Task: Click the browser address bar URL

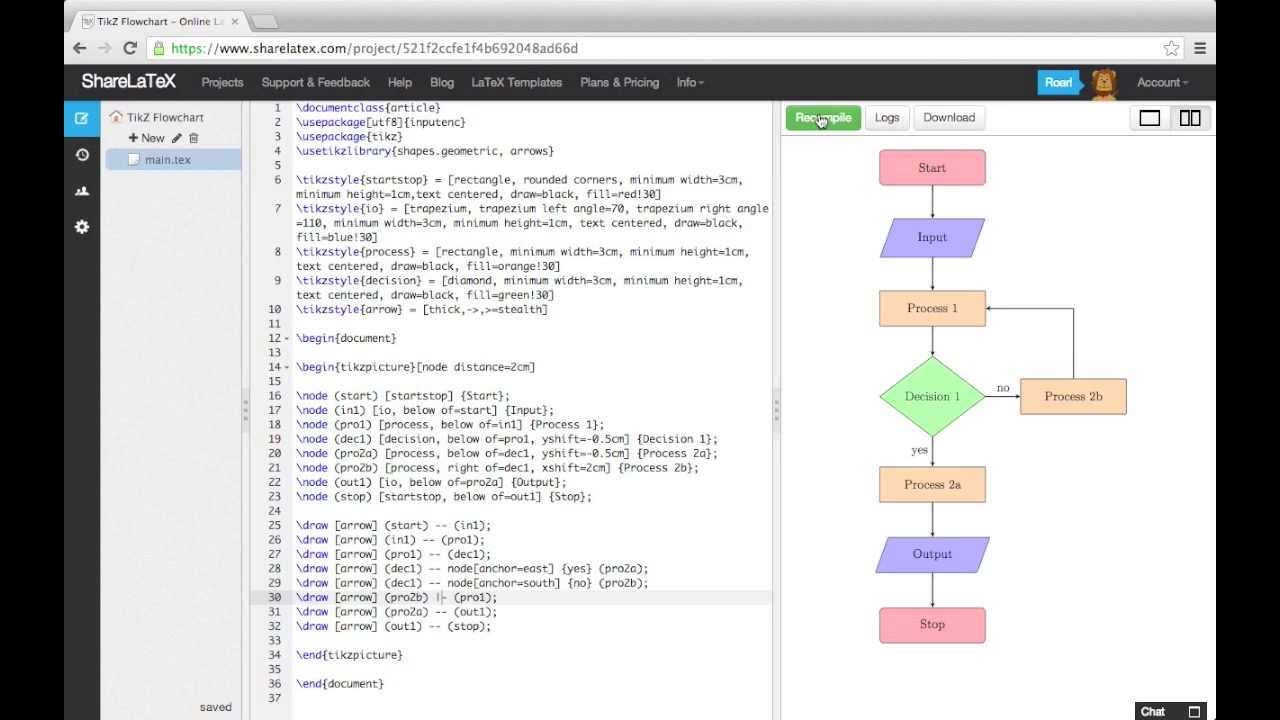Action: (x=374, y=48)
